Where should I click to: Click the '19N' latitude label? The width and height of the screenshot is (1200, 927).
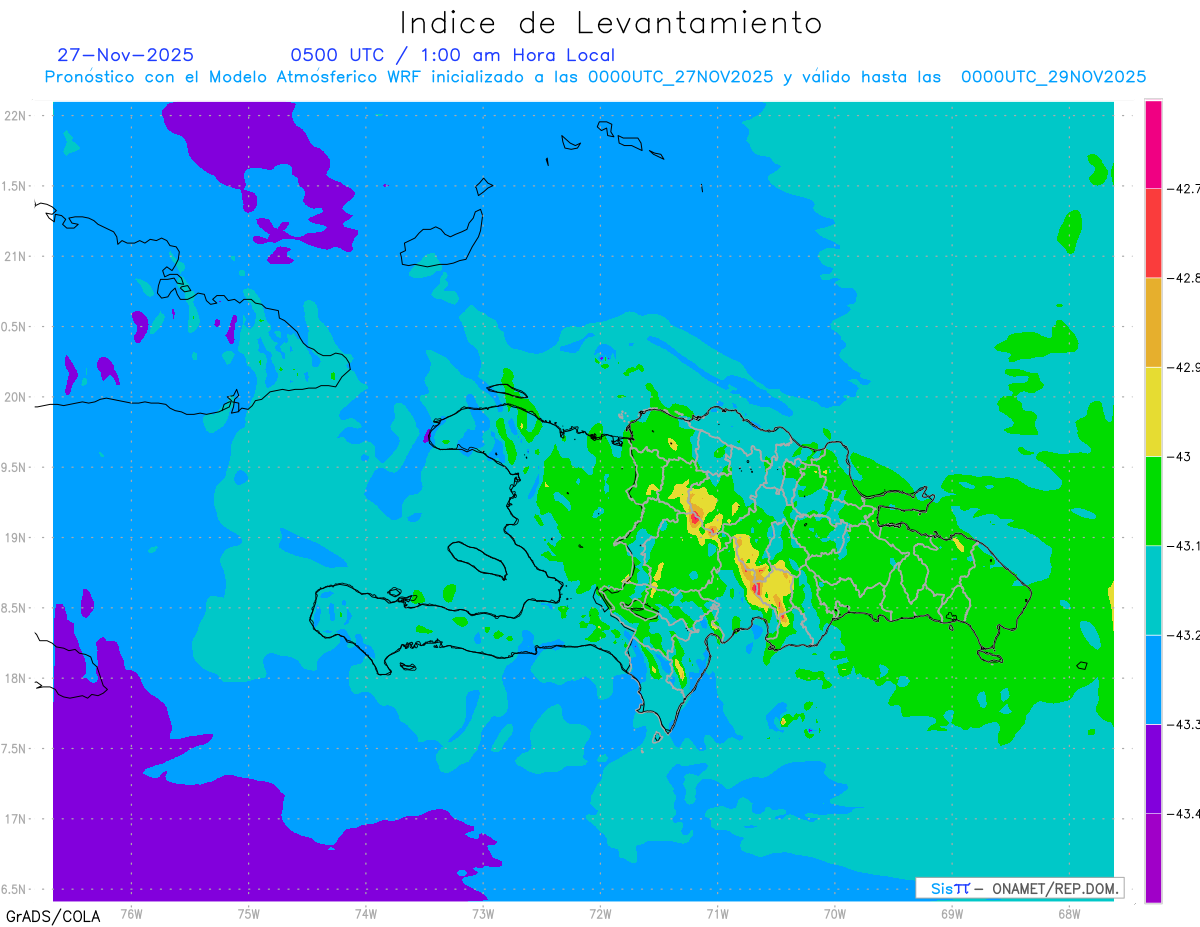(x=15, y=538)
